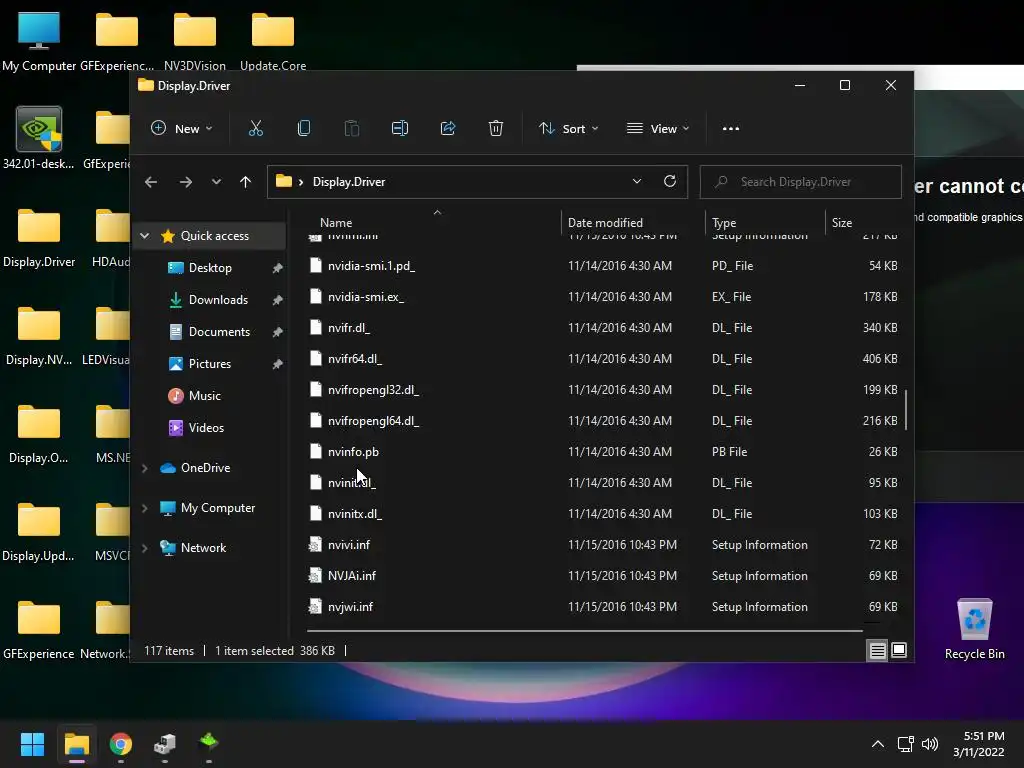Open Videos in navigation pane
Screen dimensions: 1024x768
(206, 428)
